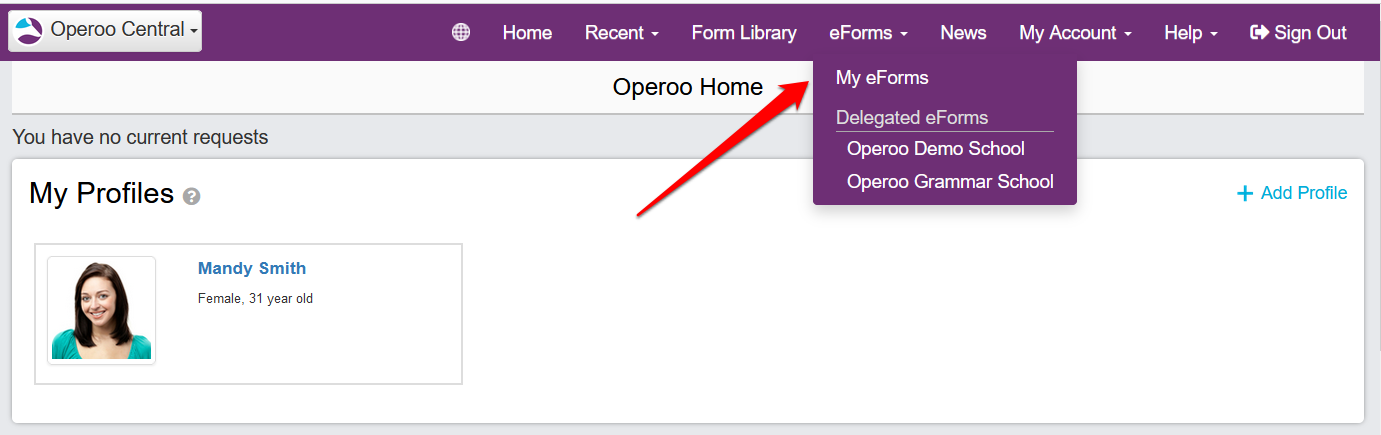Image resolution: width=1381 pixels, height=435 pixels.
Task: Click the Operoo logo icon
Action: (30, 31)
